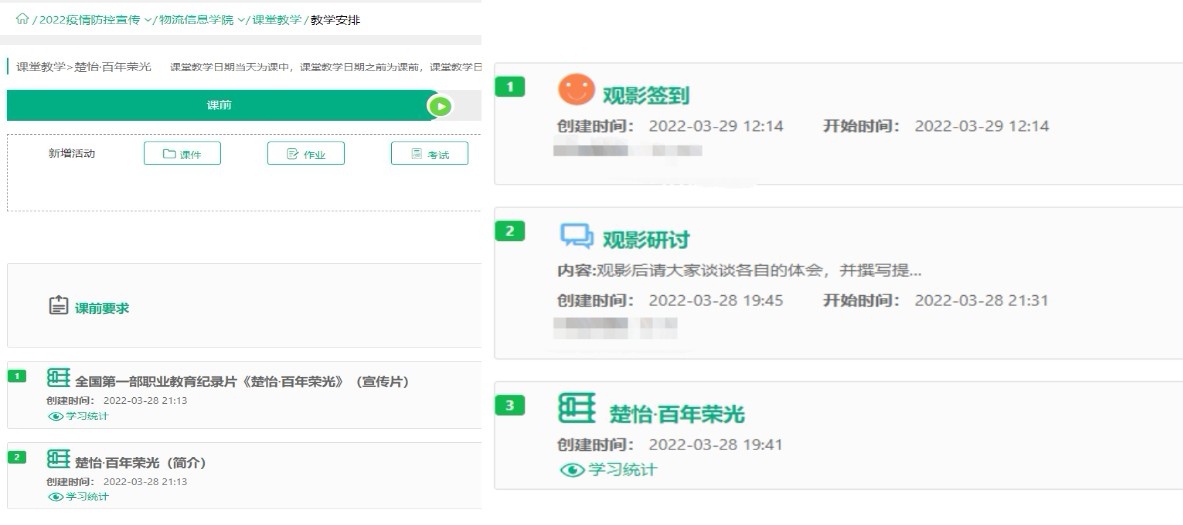Expand the 2022疫情防控宣传 breadcrumb dropdown
The width and height of the screenshot is (1183, 525).
pyautogui.click(x=149, y=19)
